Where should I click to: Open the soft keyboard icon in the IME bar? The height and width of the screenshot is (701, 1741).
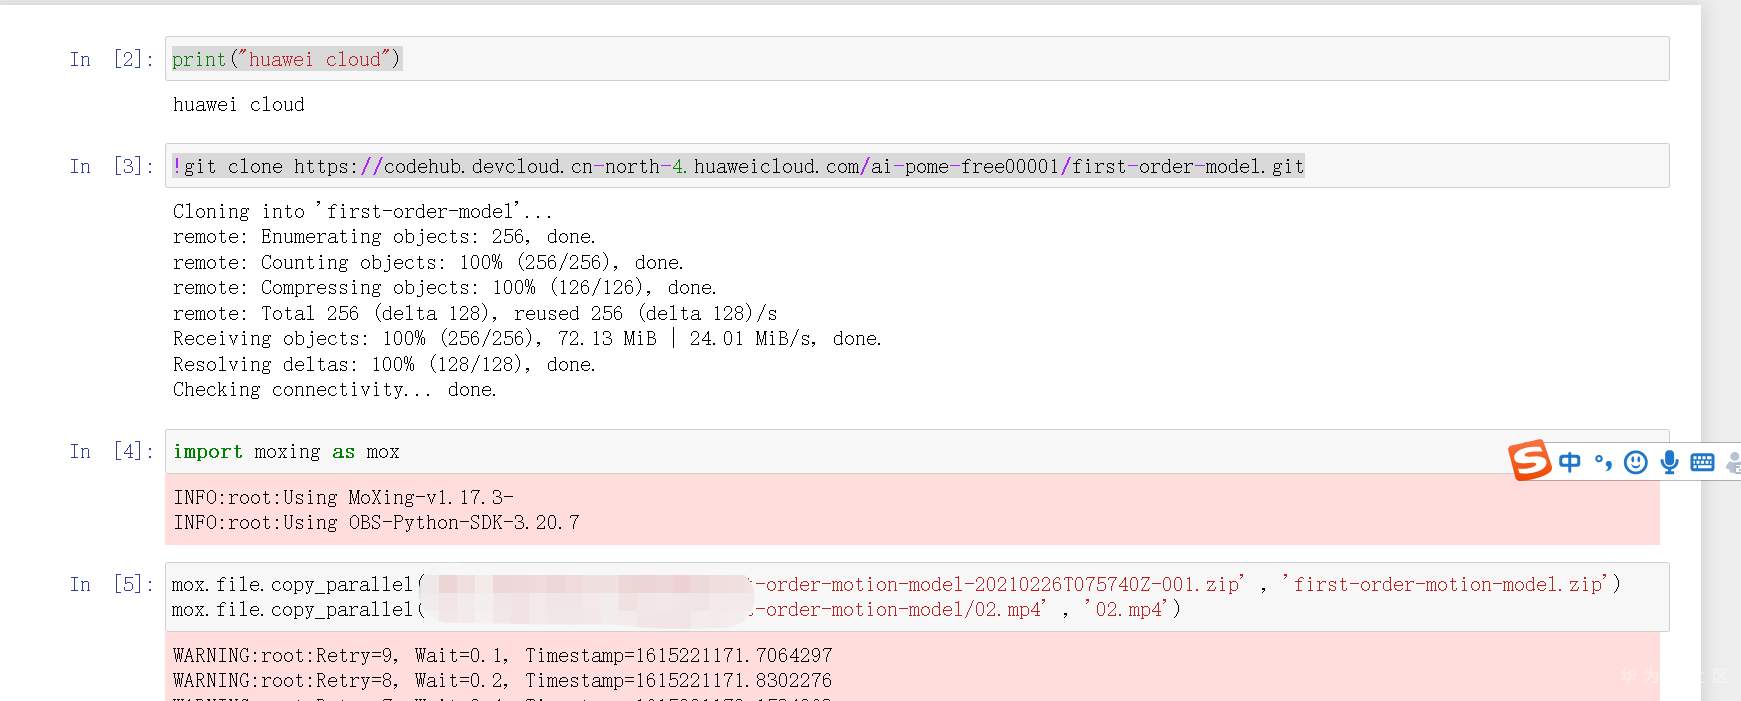coord(1702,462)
